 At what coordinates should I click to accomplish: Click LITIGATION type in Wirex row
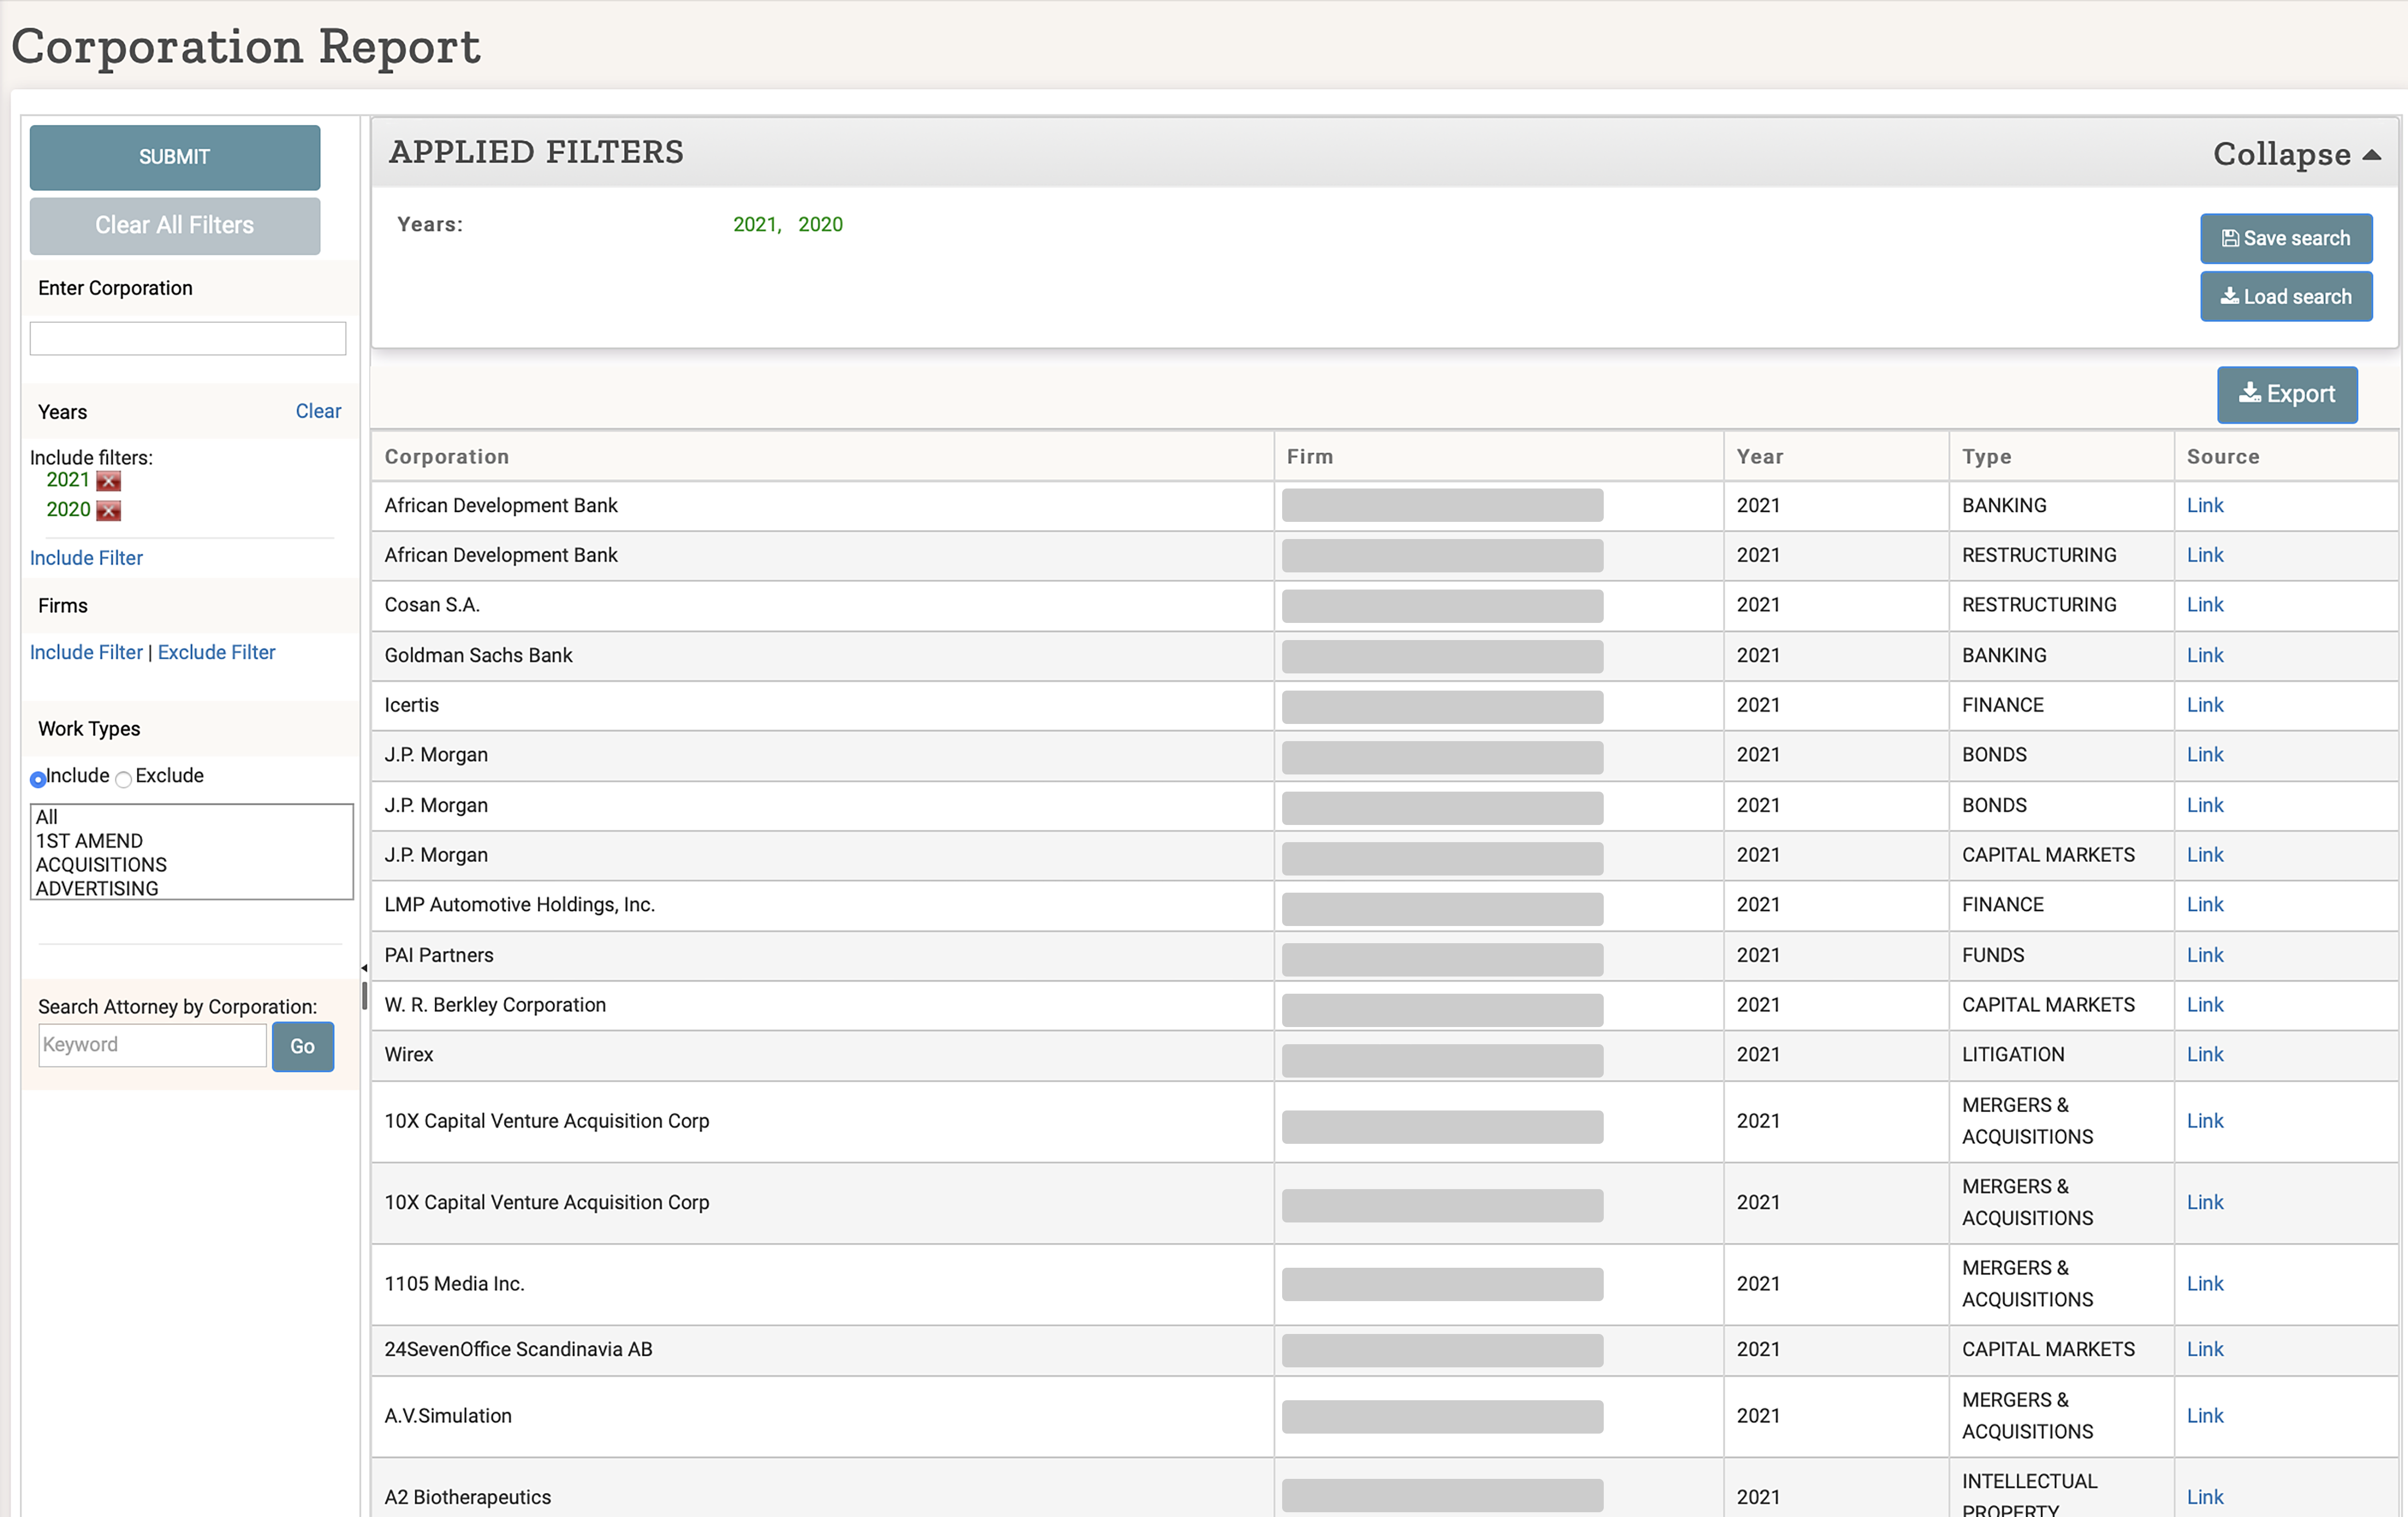2012,1054
